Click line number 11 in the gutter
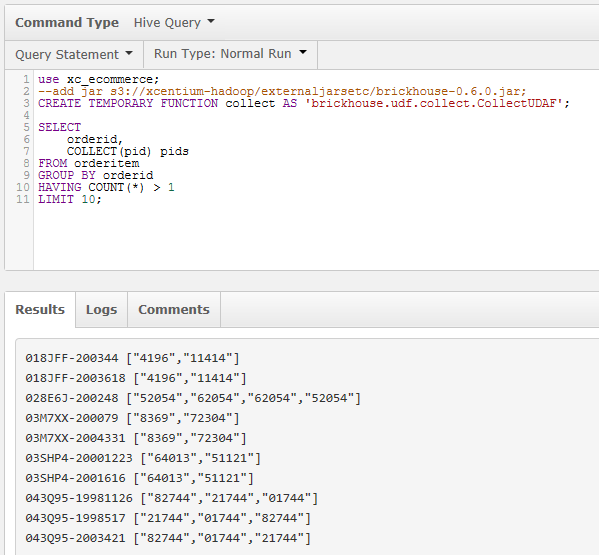Image resolution: width=599 pixels, height=555 pixels. click(x=23, y=199)
